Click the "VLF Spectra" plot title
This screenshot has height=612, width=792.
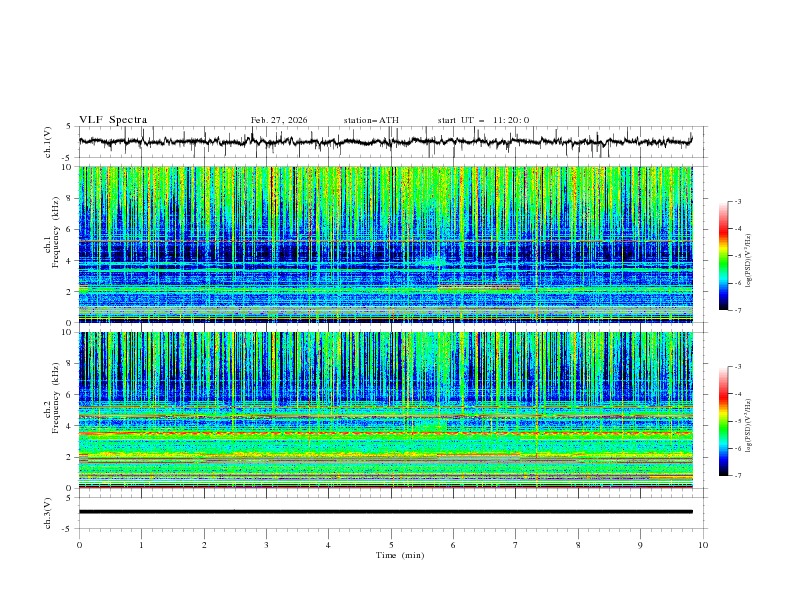(113, 120)
